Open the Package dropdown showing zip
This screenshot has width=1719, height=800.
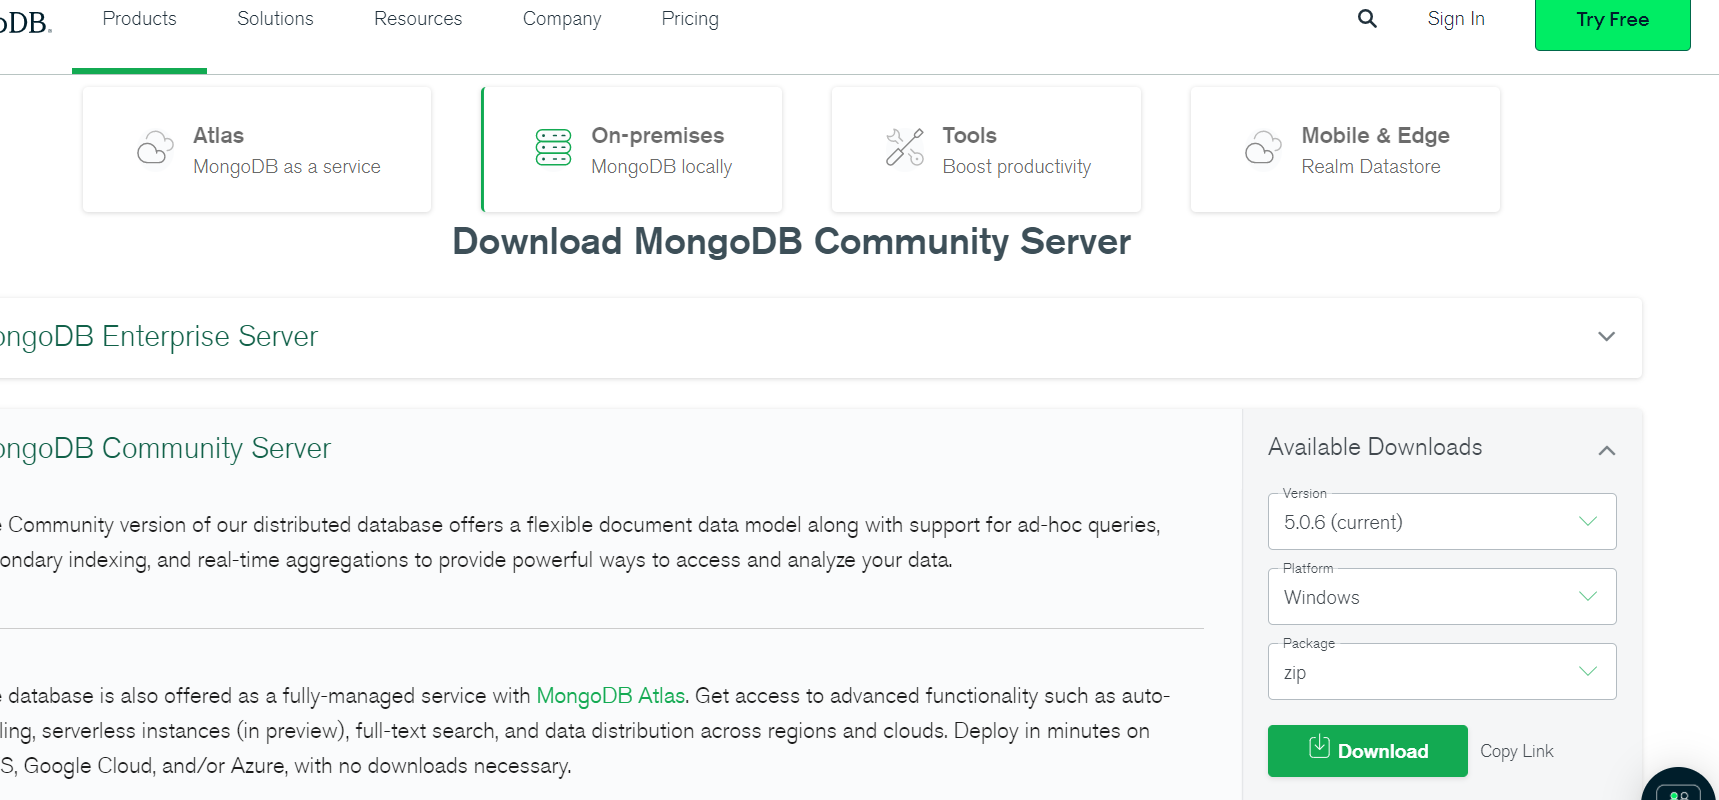coord(1442,671)
